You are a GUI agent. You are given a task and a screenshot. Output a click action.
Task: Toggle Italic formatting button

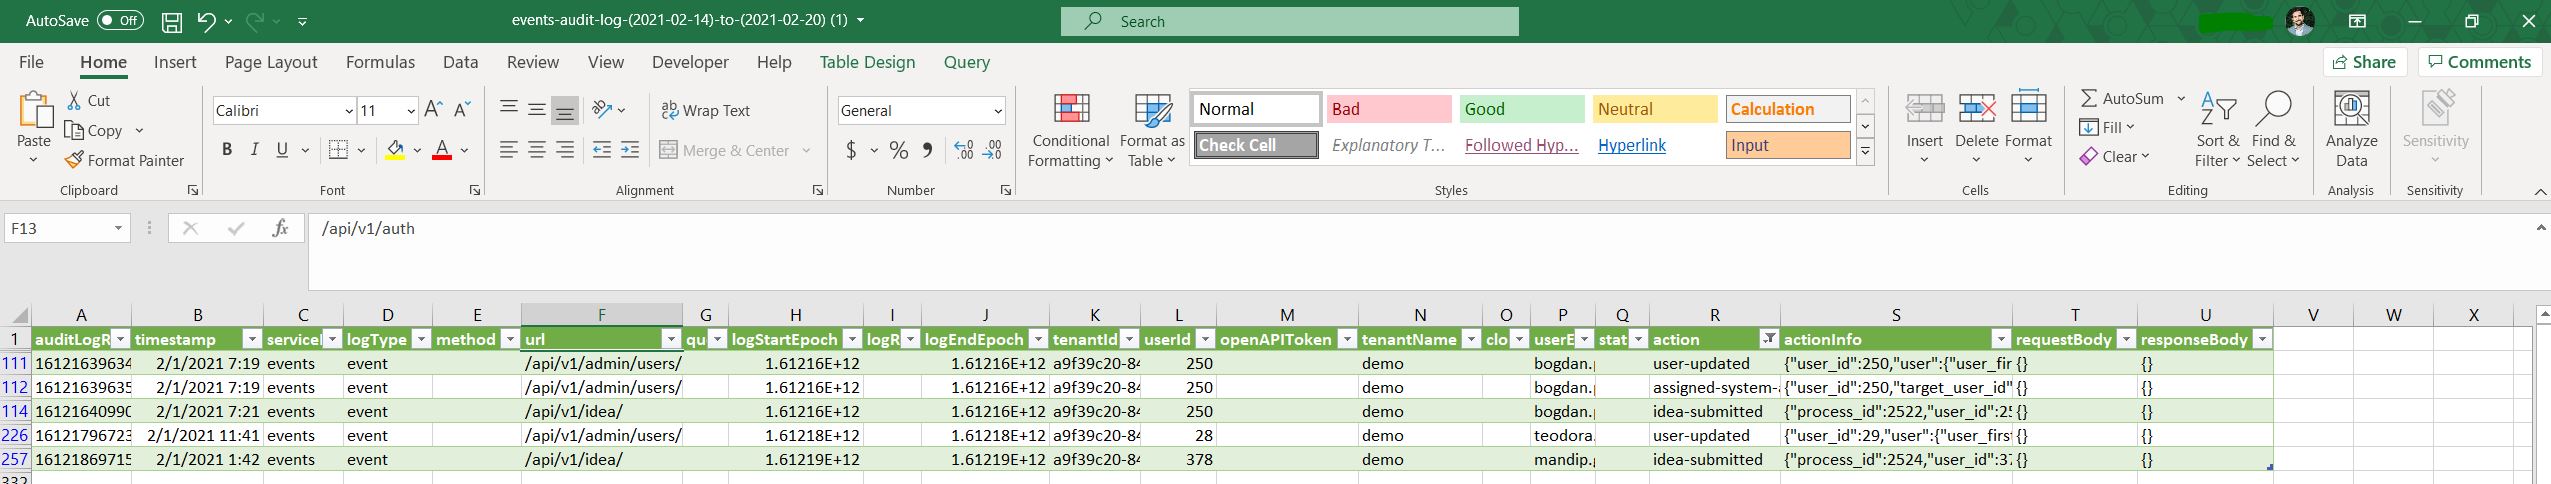point(254,150)
